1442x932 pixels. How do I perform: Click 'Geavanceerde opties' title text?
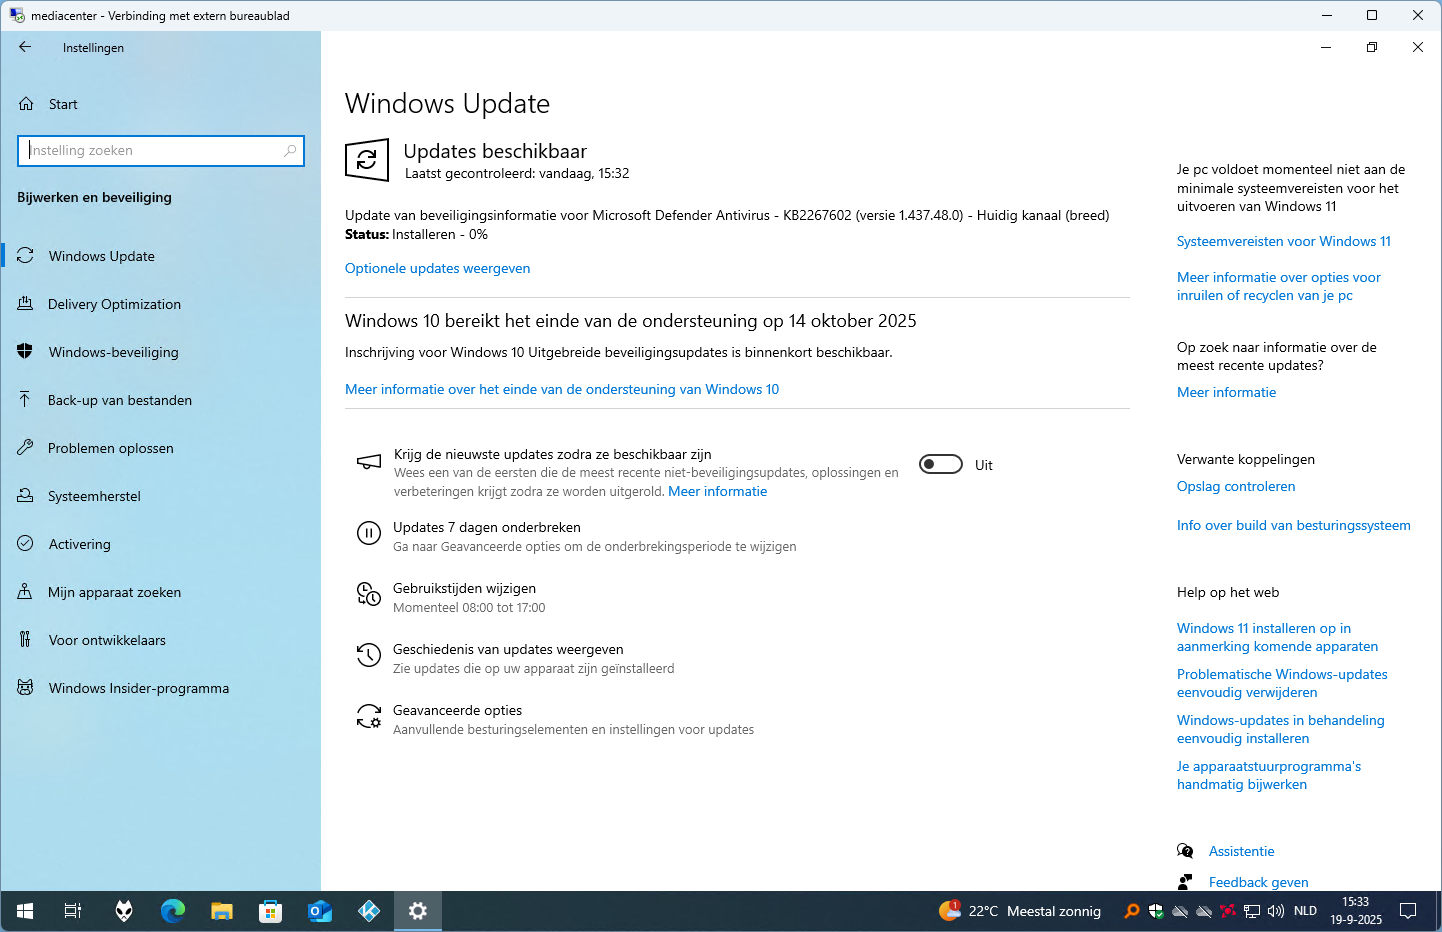click(457, 710)
